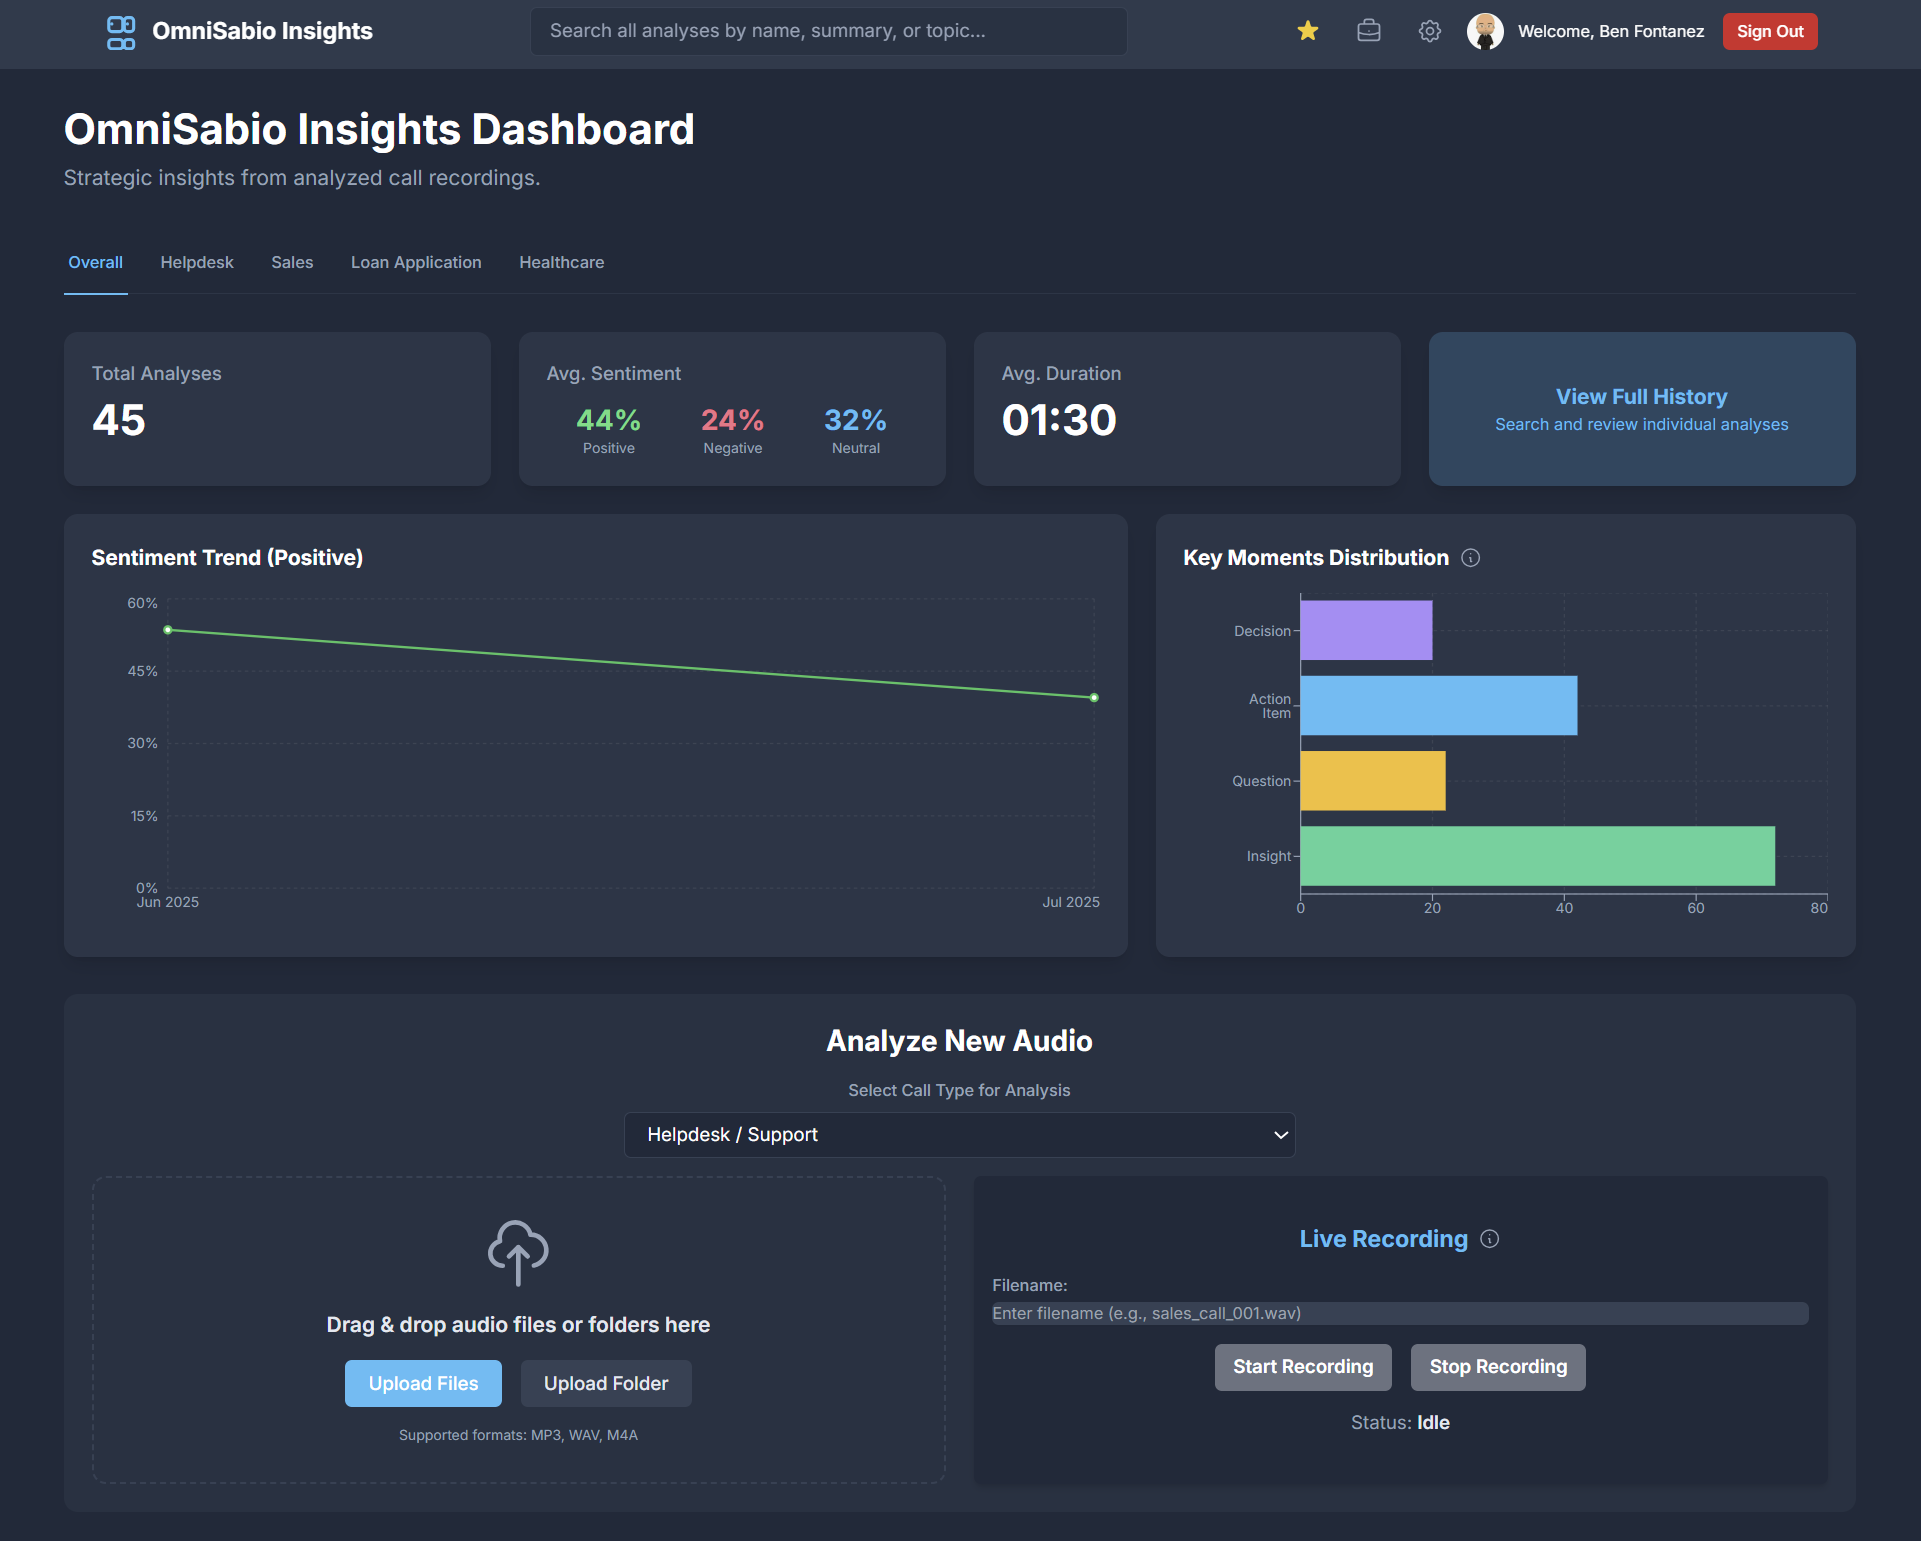Click the Live Recording info icon
1921x1541 pixels.
[1489, 1239]
